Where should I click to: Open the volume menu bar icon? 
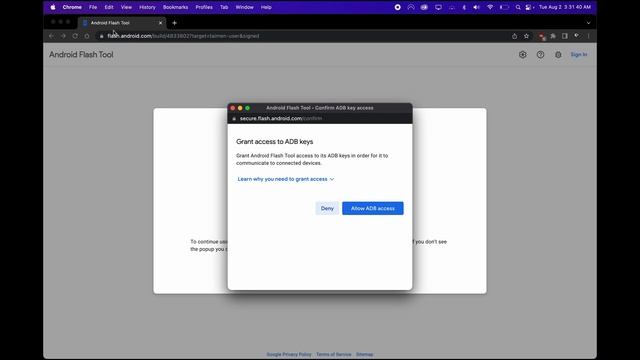tap(476, 7)
